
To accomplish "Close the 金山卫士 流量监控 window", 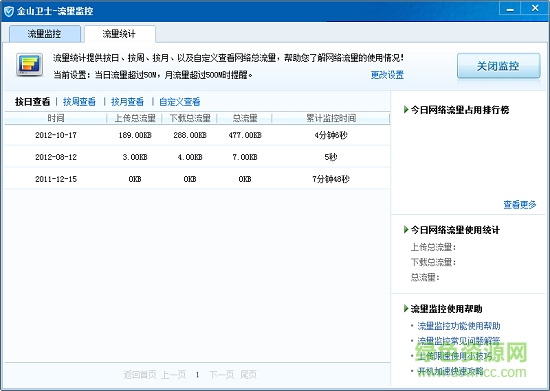I will click(x=535, y=8).
